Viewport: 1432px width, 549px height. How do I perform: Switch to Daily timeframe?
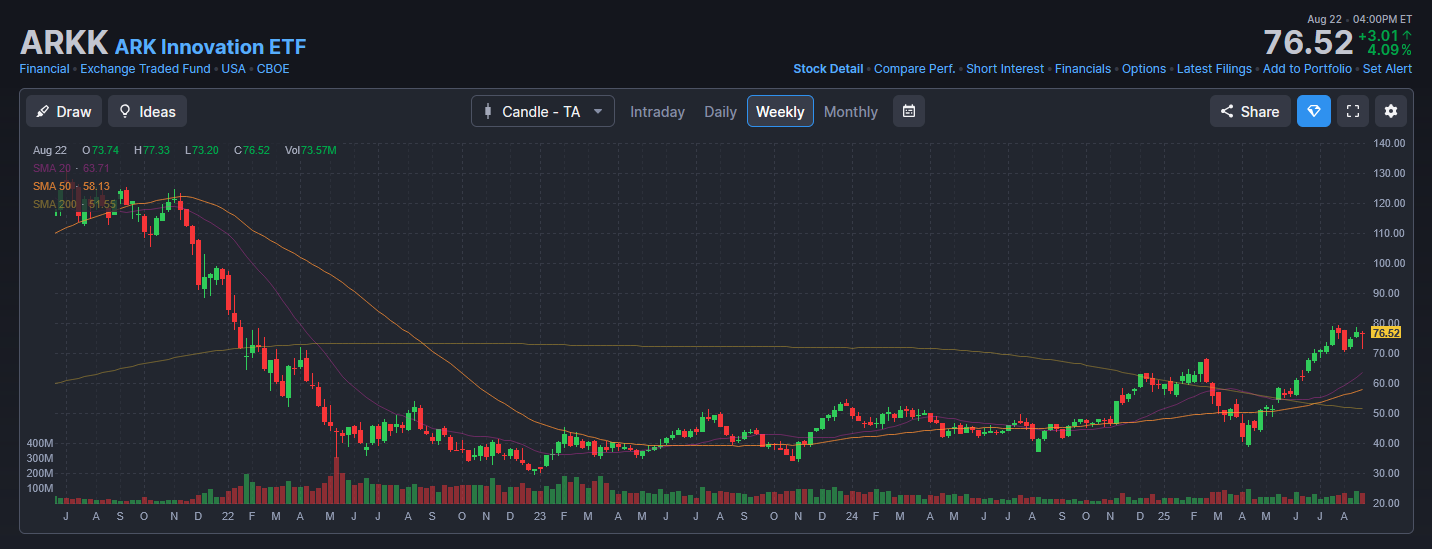coord(720,111)
